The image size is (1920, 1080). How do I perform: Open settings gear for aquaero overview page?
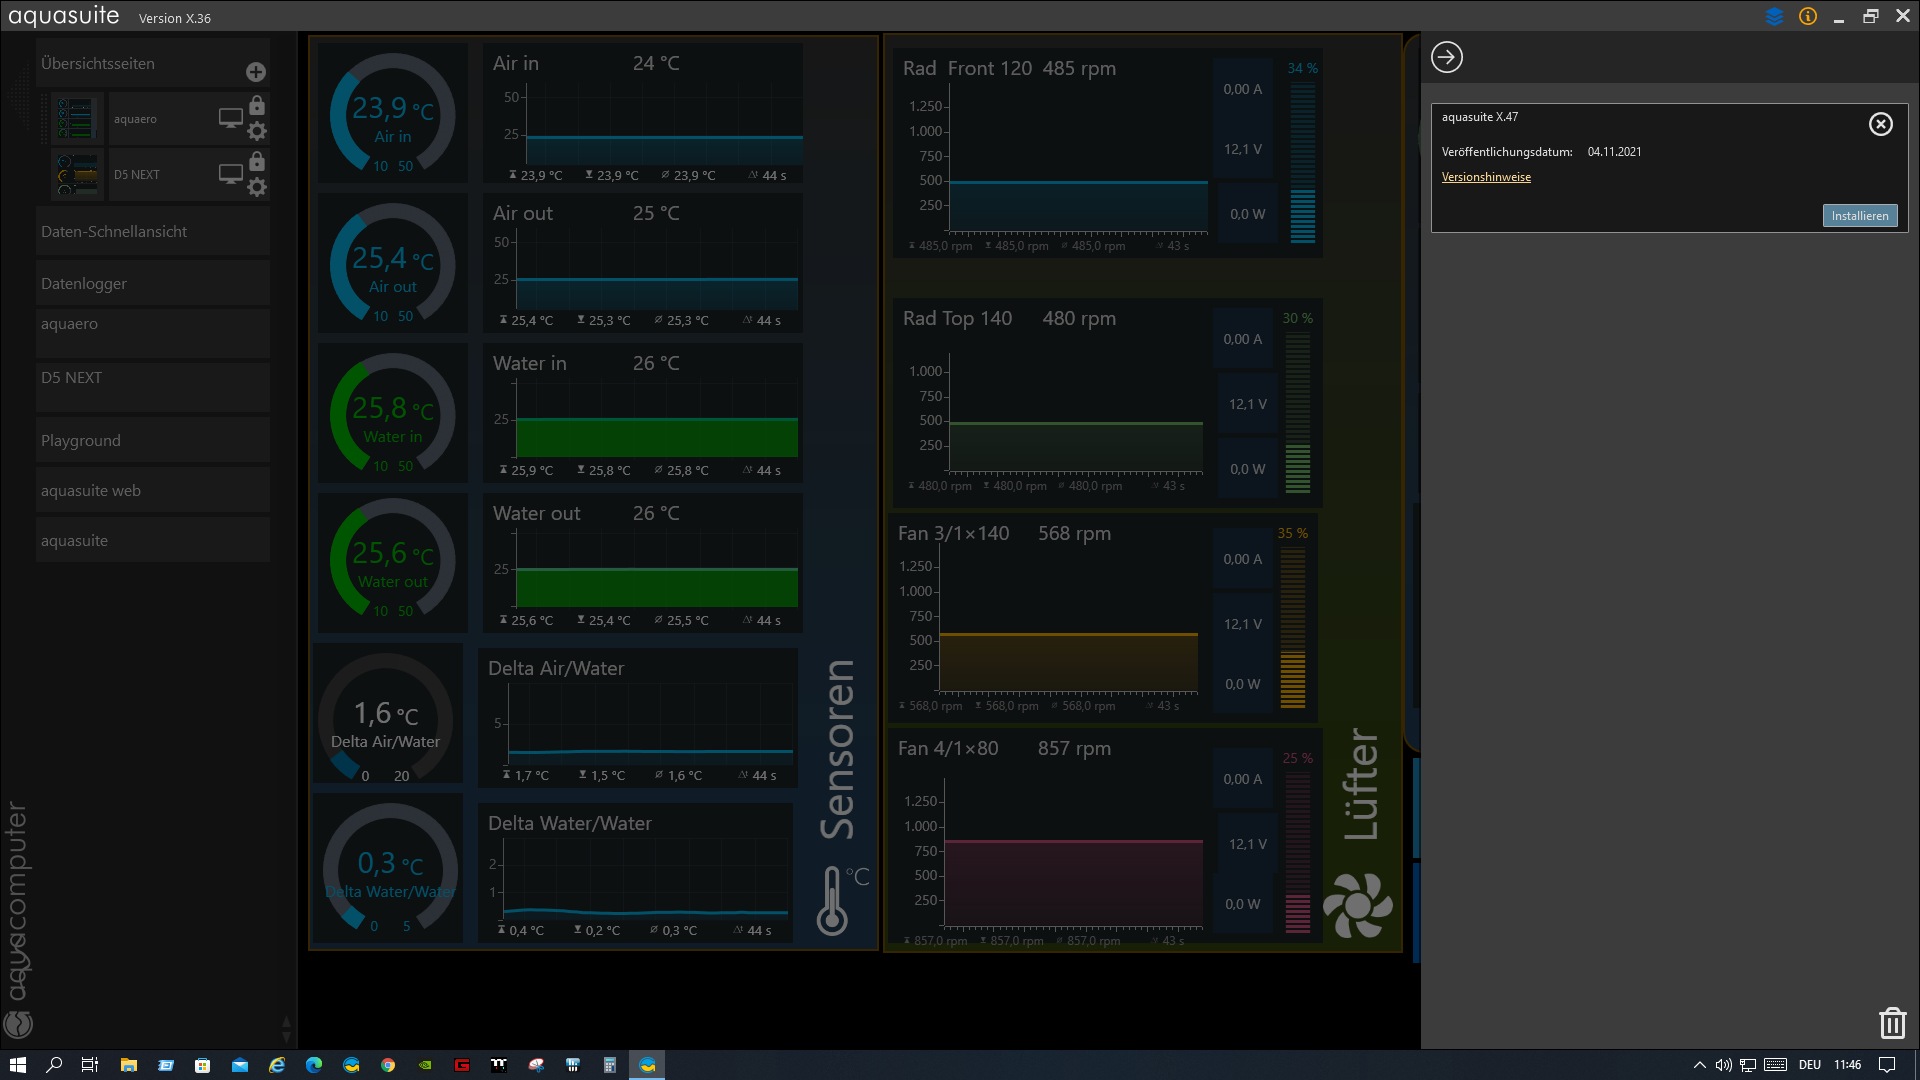(x=257, y=131)
